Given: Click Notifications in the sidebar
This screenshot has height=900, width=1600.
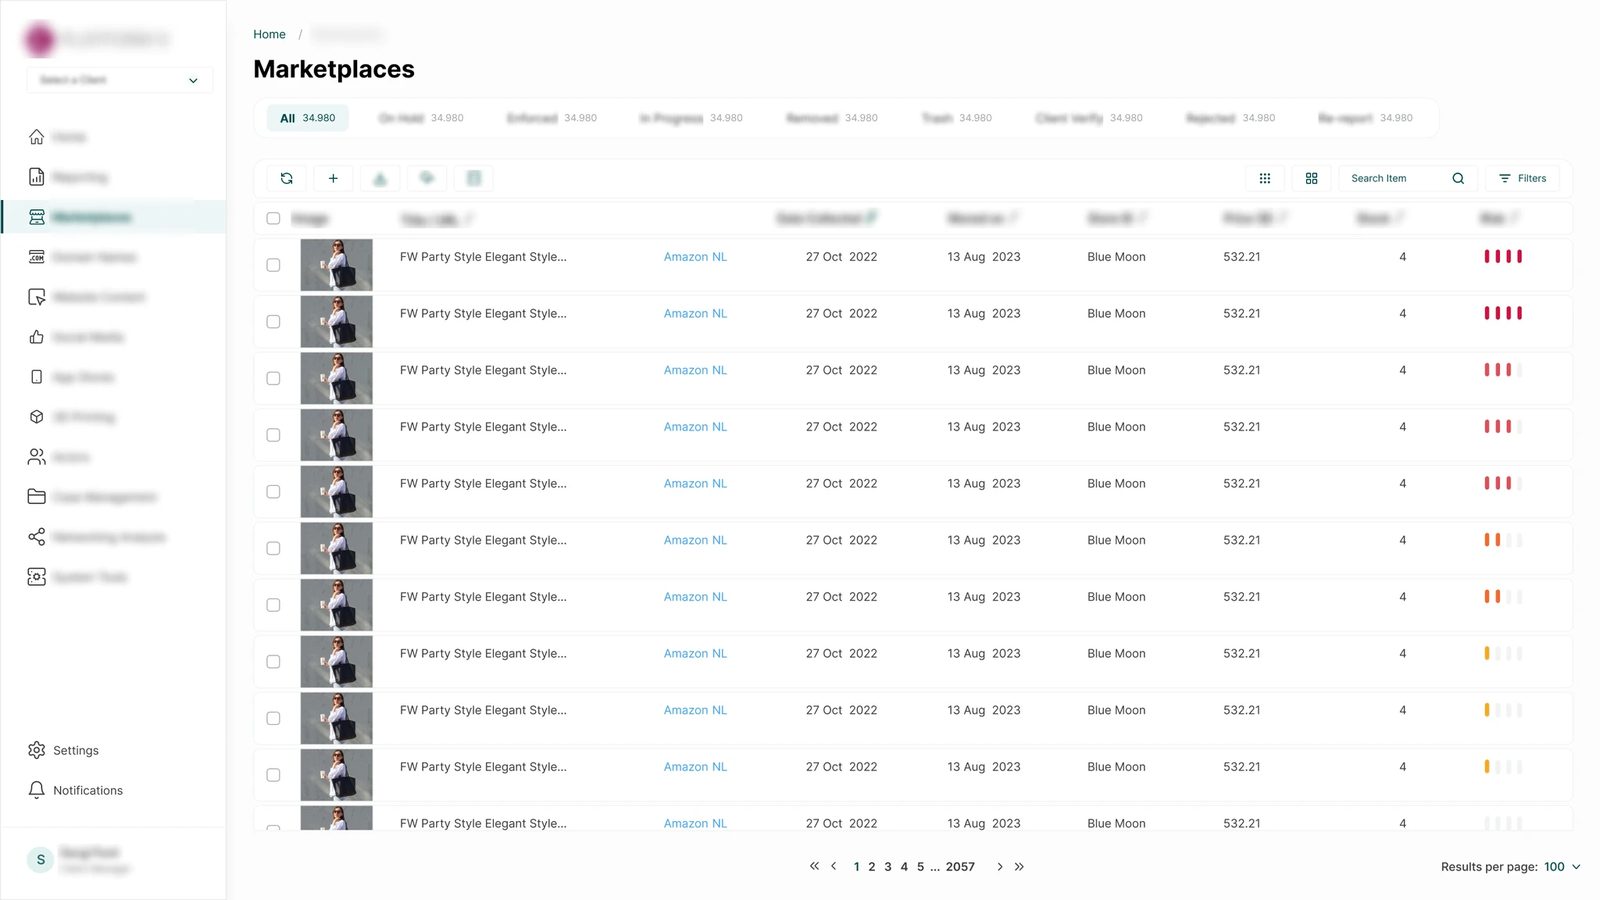Looking at the screenshot, I should [x=88, y=790].
